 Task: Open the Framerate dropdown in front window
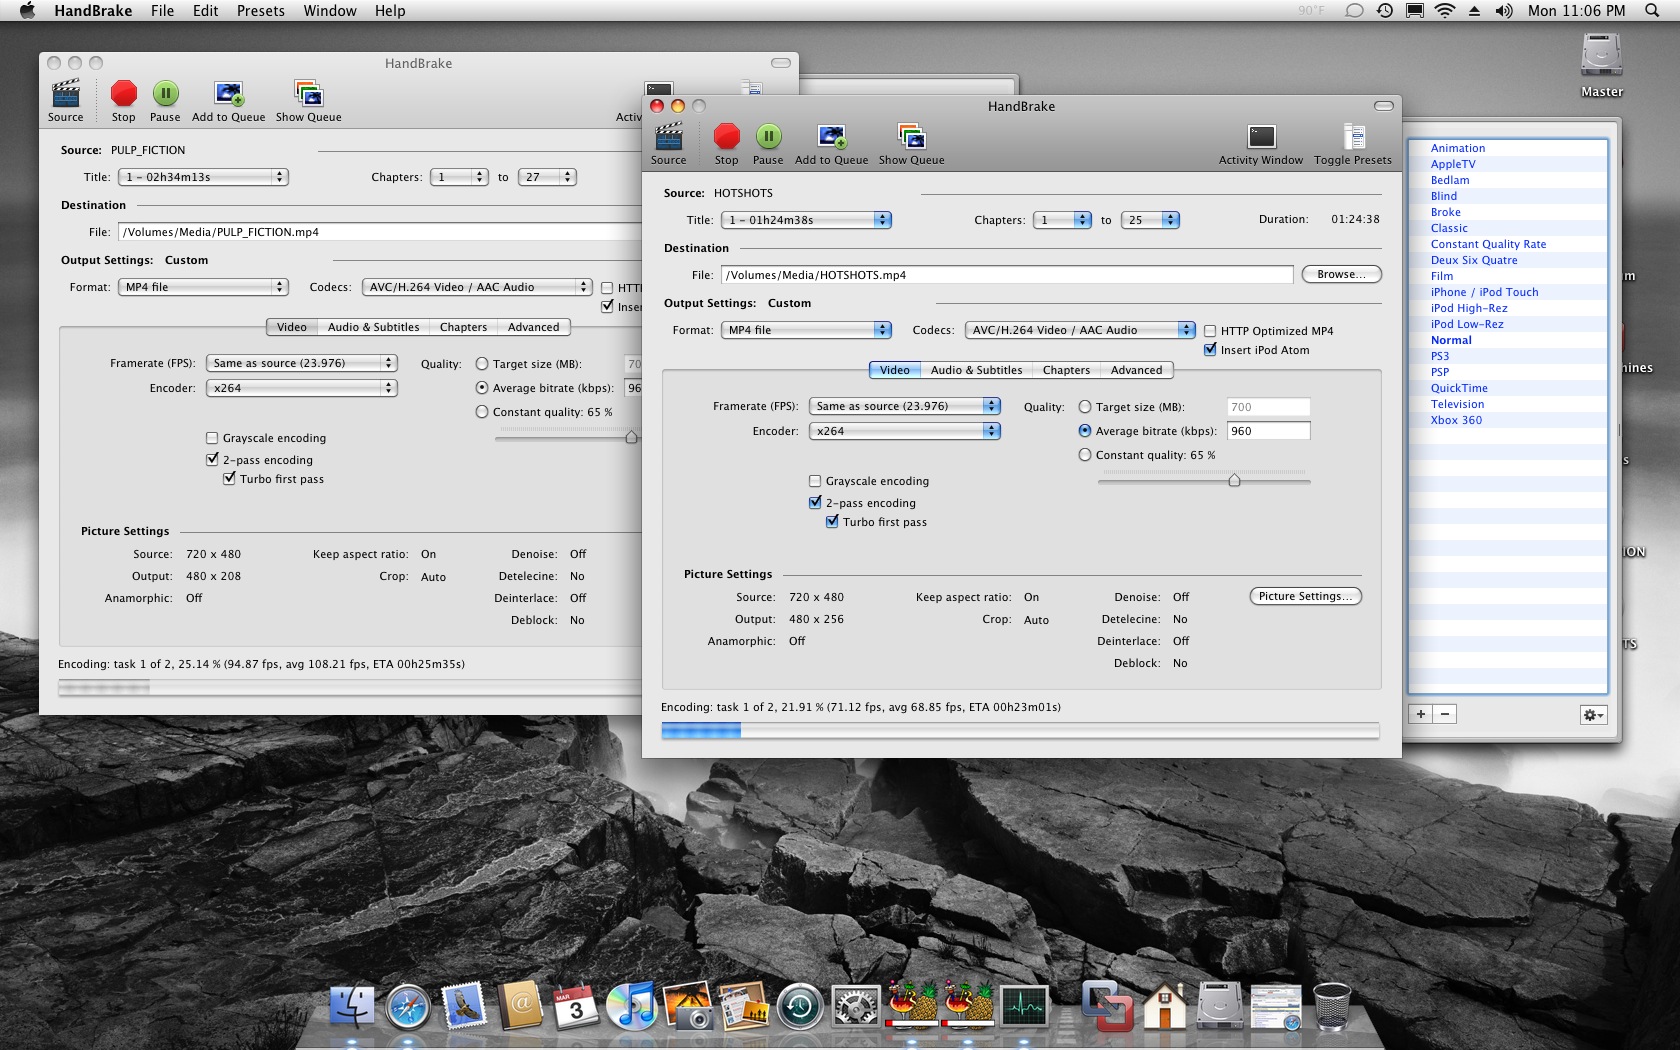(905, 406)
